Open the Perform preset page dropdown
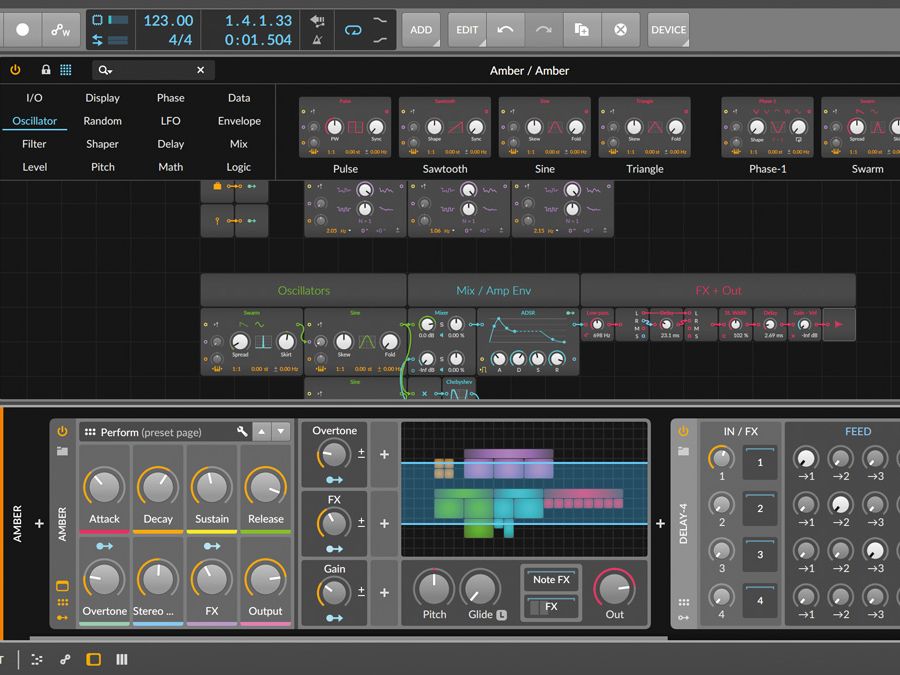 150,432
